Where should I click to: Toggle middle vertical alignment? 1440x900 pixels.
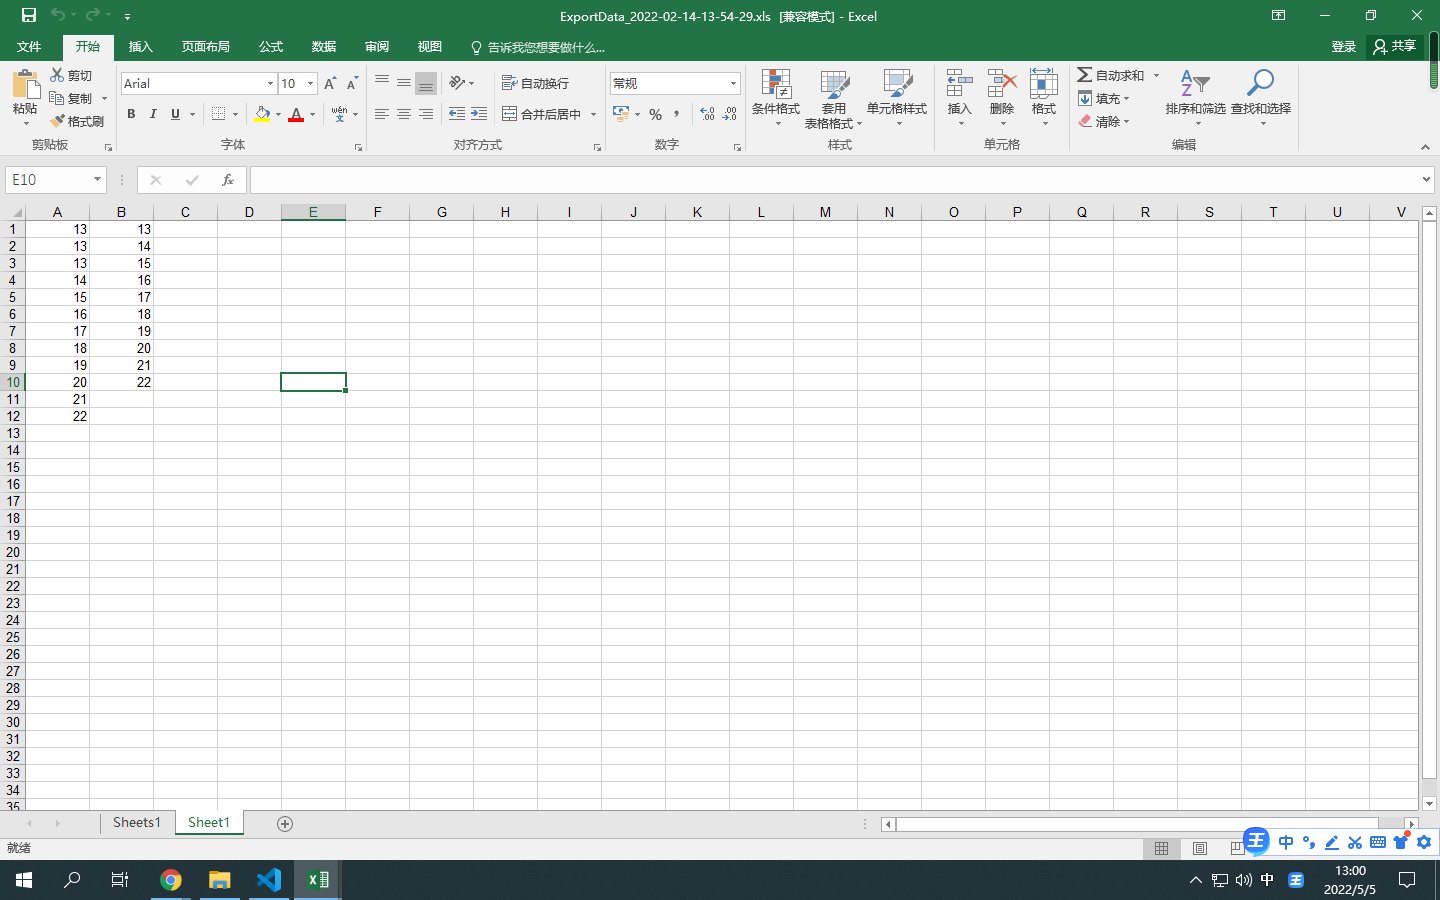(x=404, y=83)
